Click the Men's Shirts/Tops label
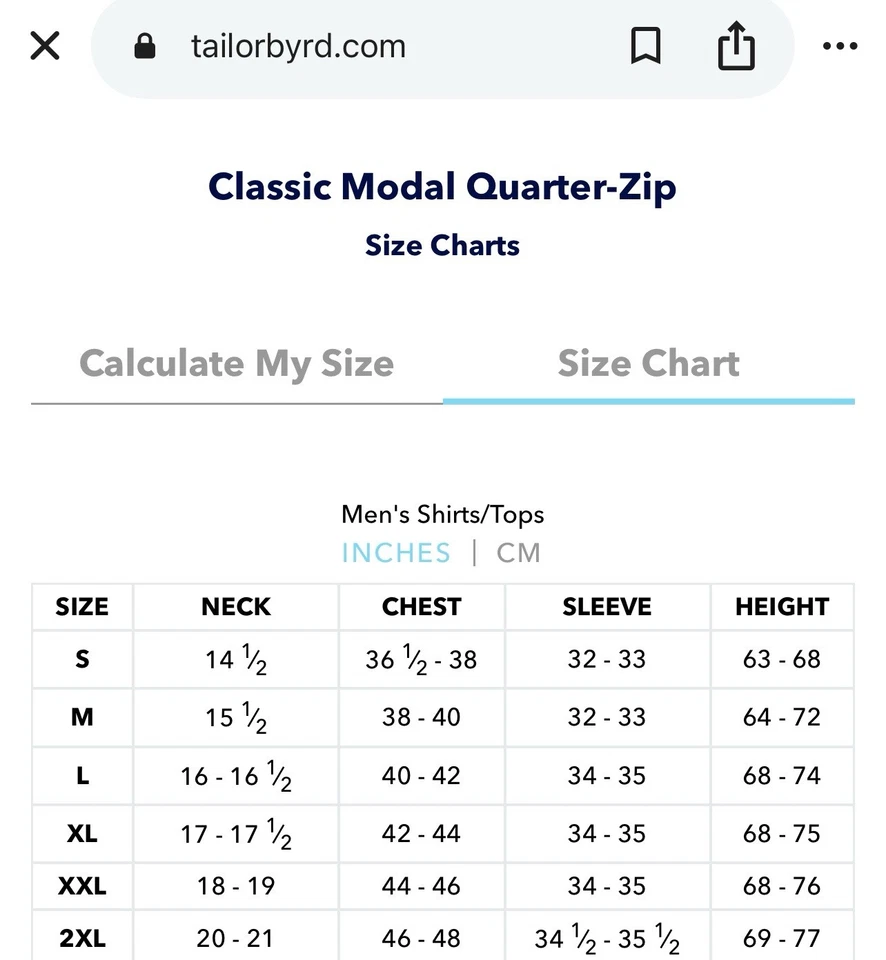 [x=443, y=514]
